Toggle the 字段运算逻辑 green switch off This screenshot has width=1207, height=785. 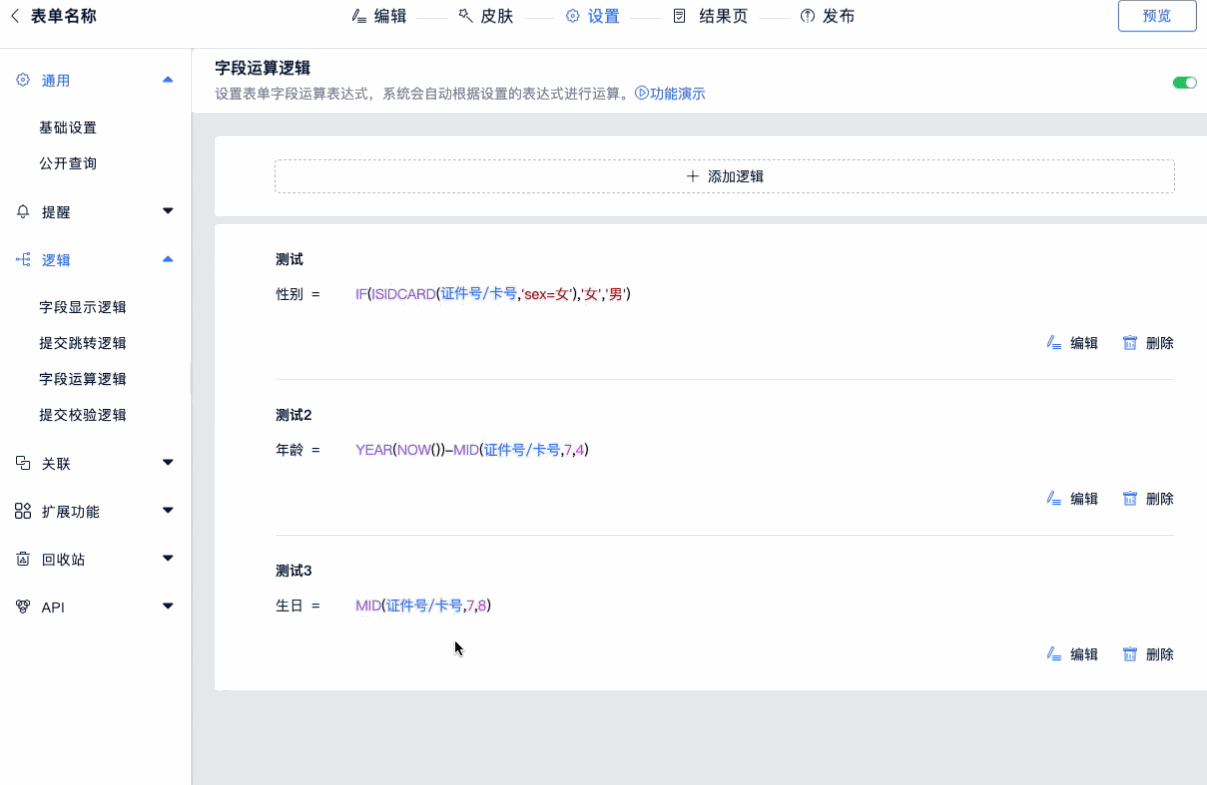click(x=1184, y=83)
